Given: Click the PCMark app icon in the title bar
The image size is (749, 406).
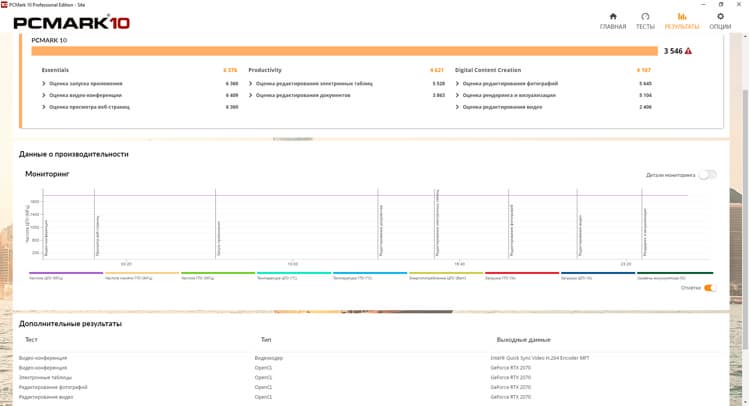Looking at the screenshot, I should coord(4,4).
